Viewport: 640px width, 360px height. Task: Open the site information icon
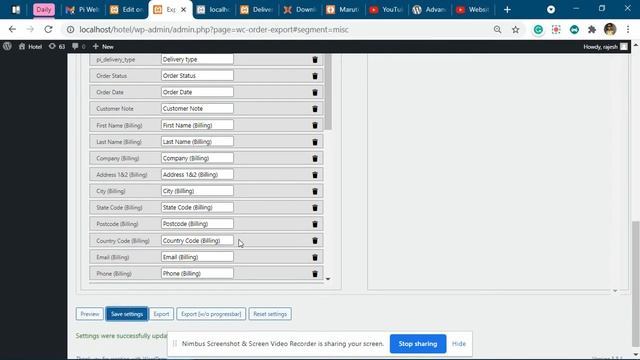[x=70, y=29]
